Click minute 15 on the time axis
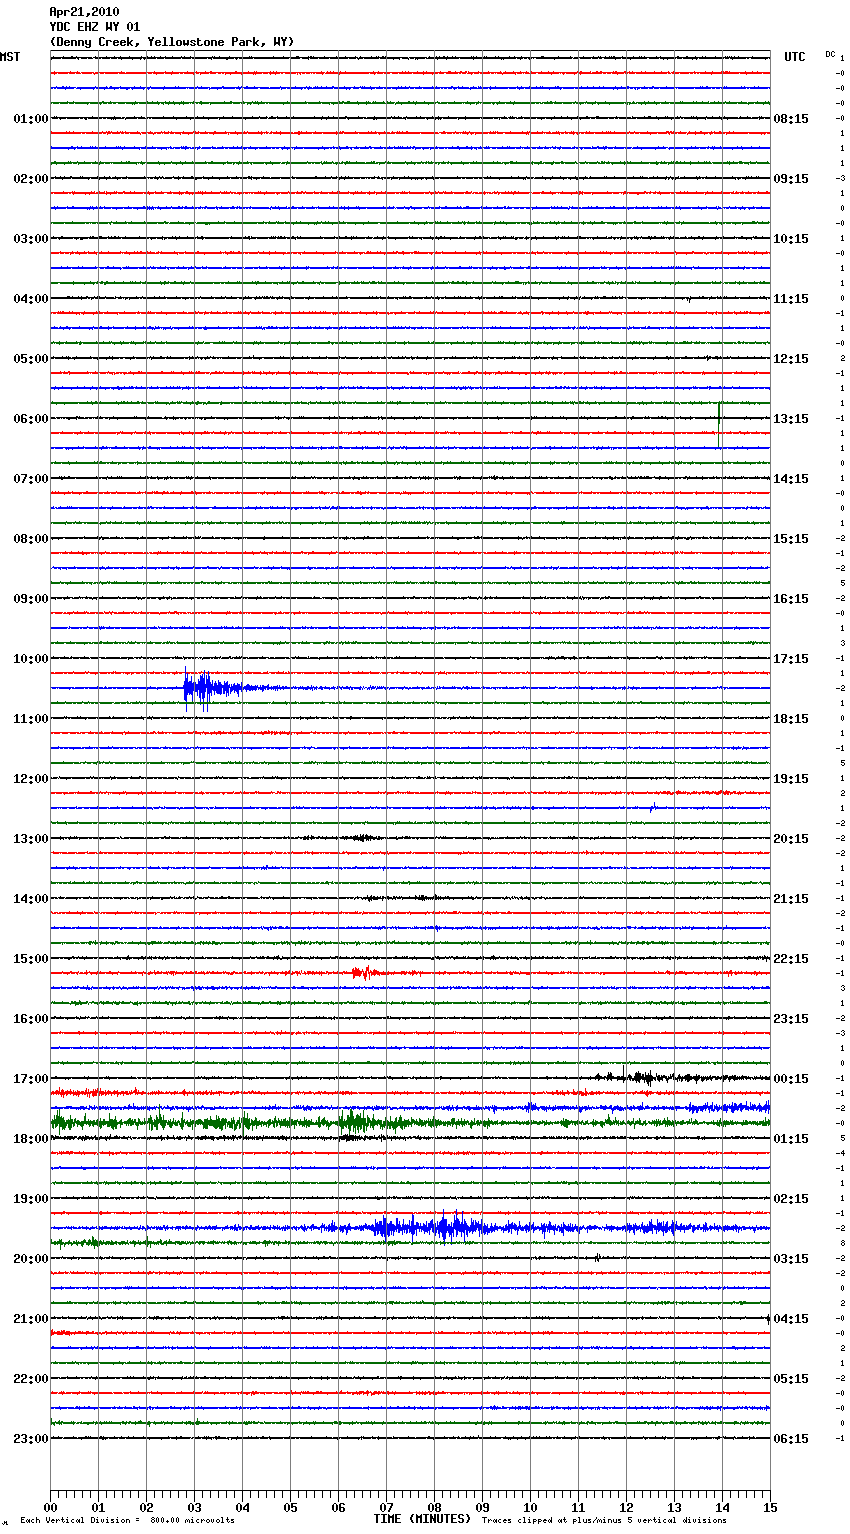This screenshot has height=1534, width=850. (x=770, y=1508)
